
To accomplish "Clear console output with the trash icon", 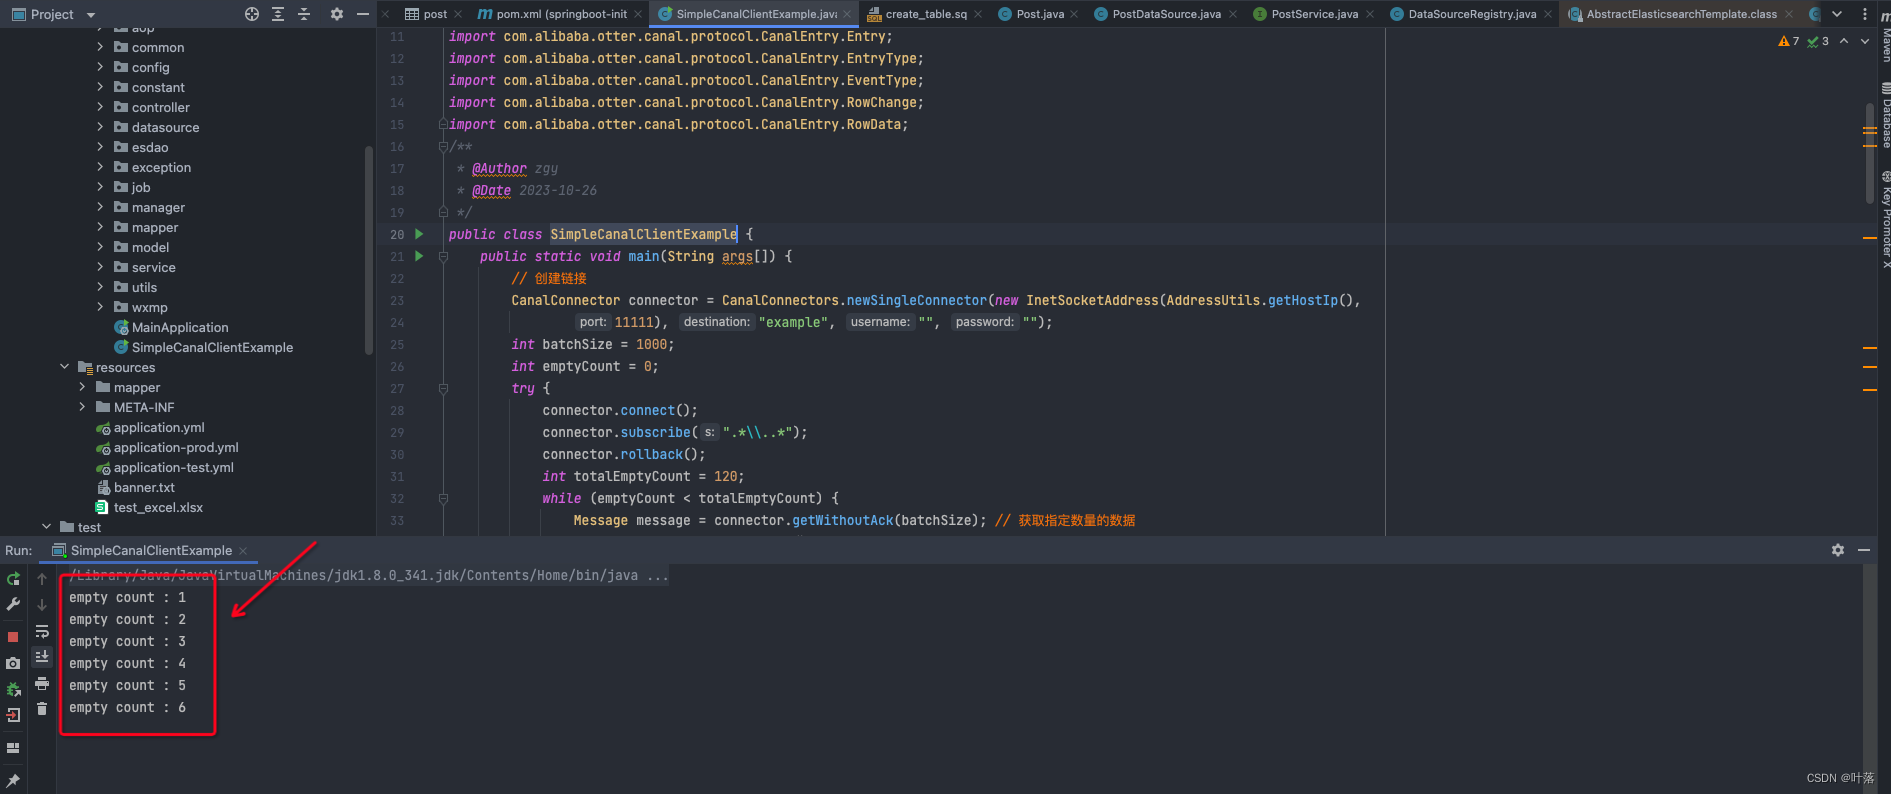I will click(x=42, y=709).
